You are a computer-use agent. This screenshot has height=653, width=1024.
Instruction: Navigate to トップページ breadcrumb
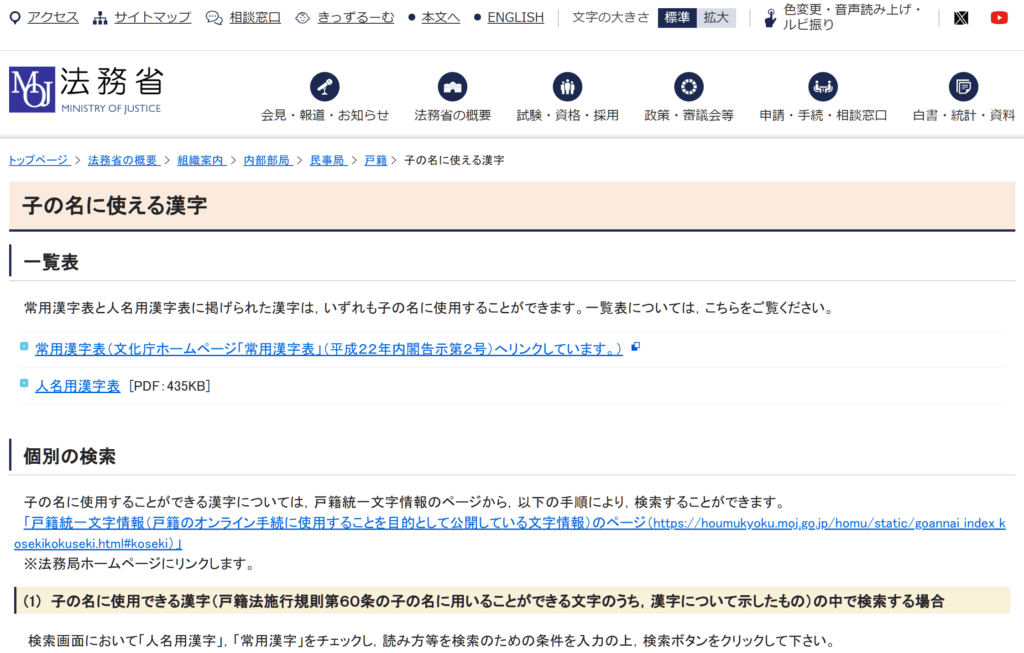click(x=39, y=160)
